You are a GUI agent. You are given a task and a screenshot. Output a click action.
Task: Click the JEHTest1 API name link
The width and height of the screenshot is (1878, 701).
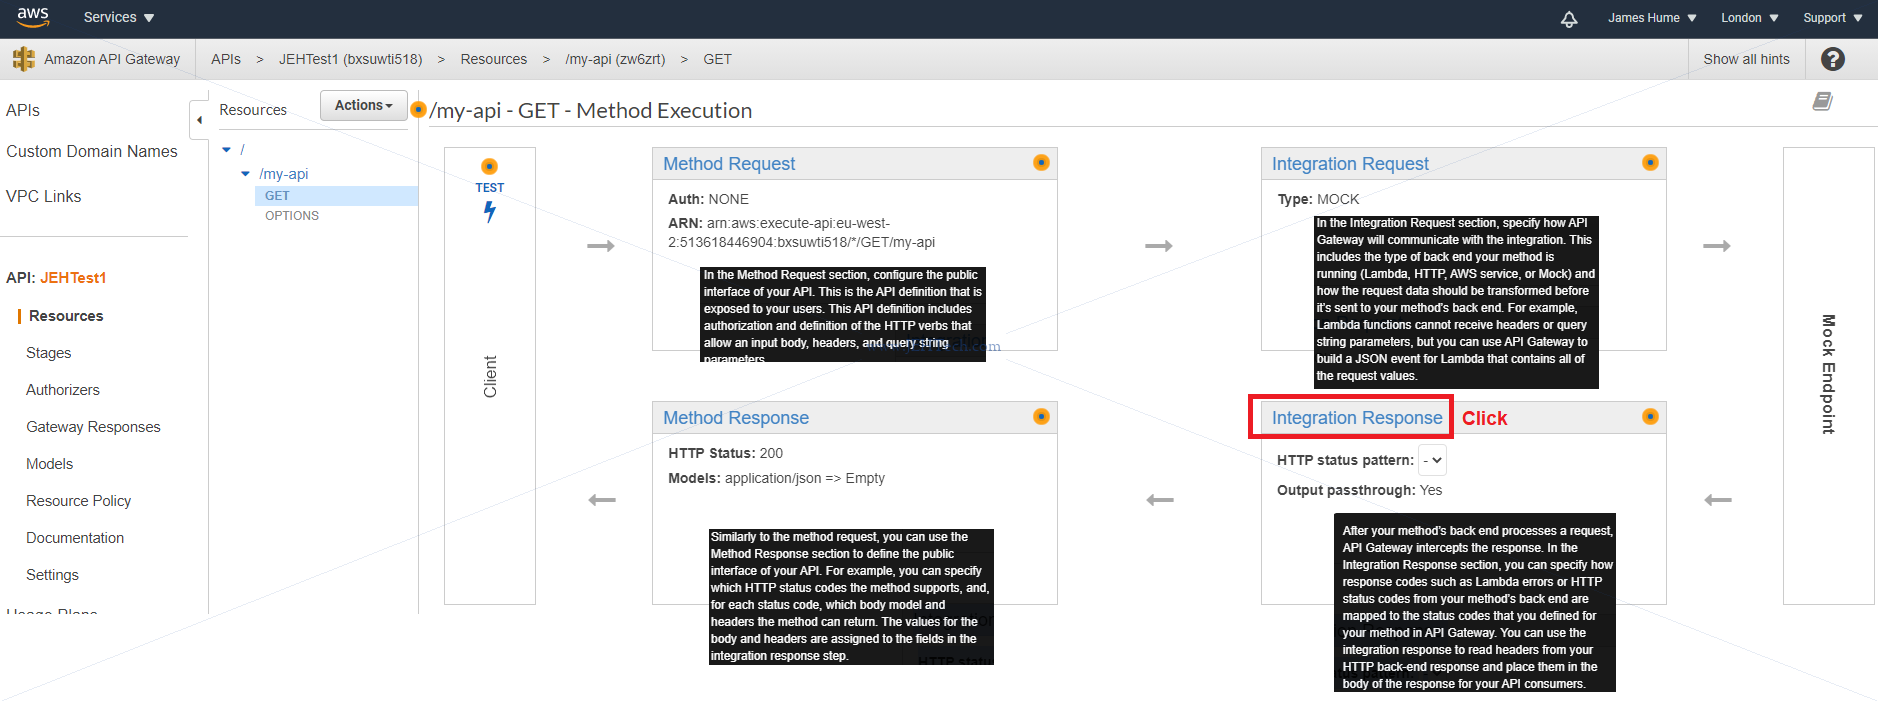73,278
